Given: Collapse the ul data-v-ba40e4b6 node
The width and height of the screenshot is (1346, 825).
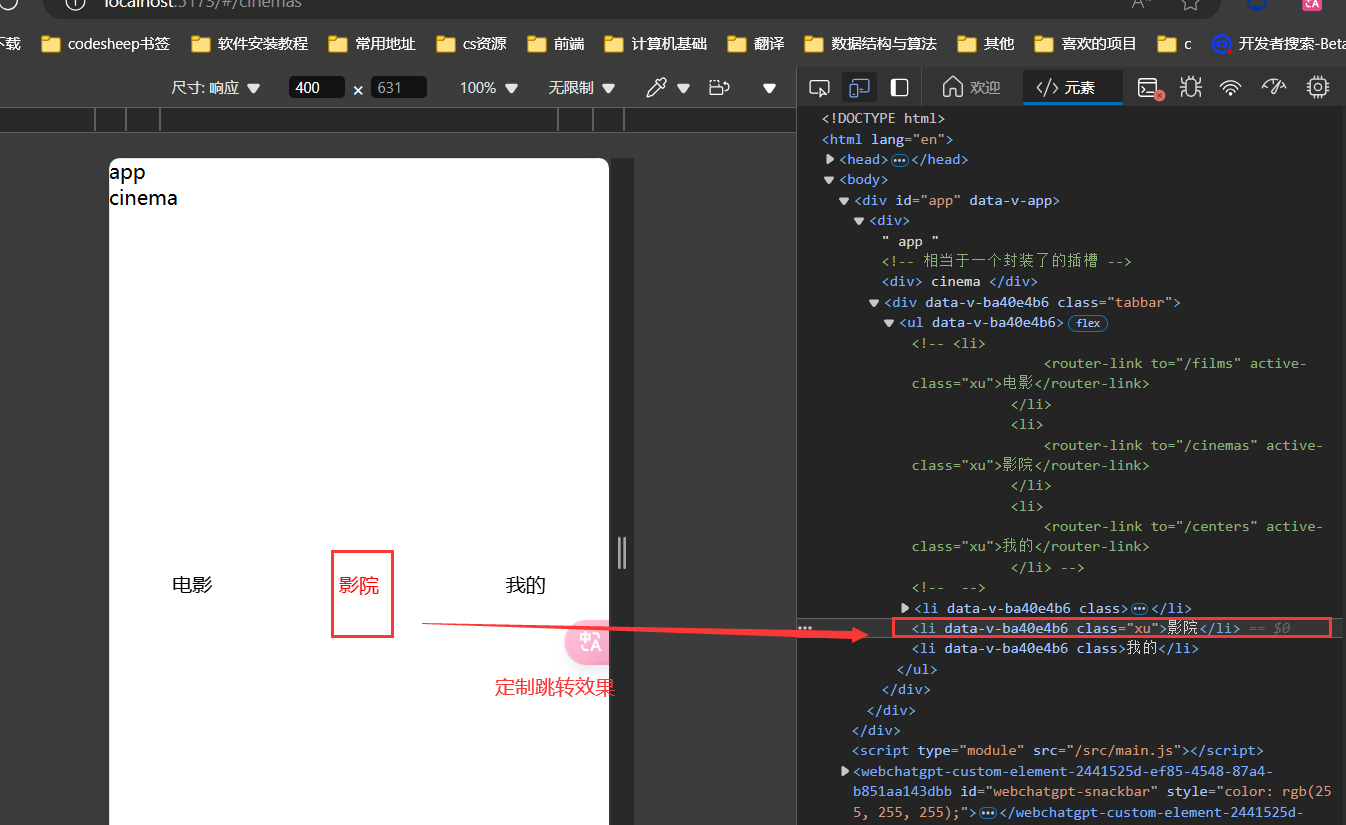Looking at the screenshot, I should click(889, 323).
